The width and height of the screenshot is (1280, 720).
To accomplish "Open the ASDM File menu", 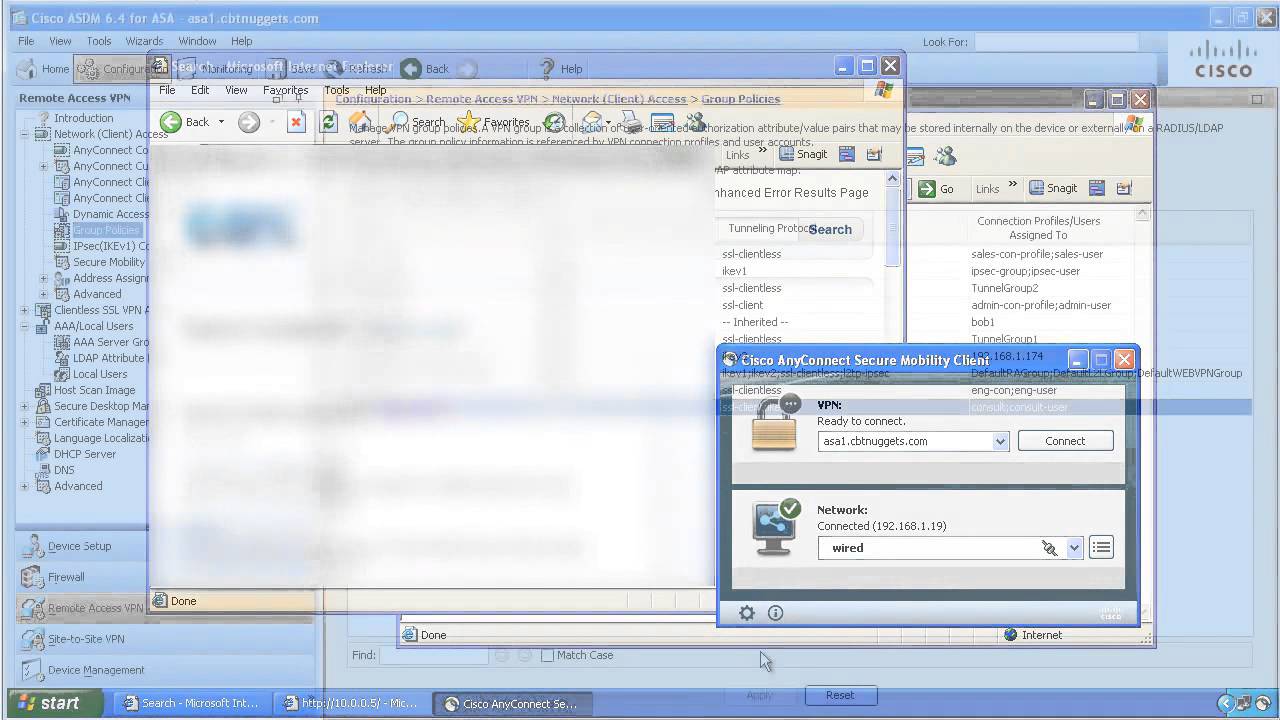I will tap(26, 41).
